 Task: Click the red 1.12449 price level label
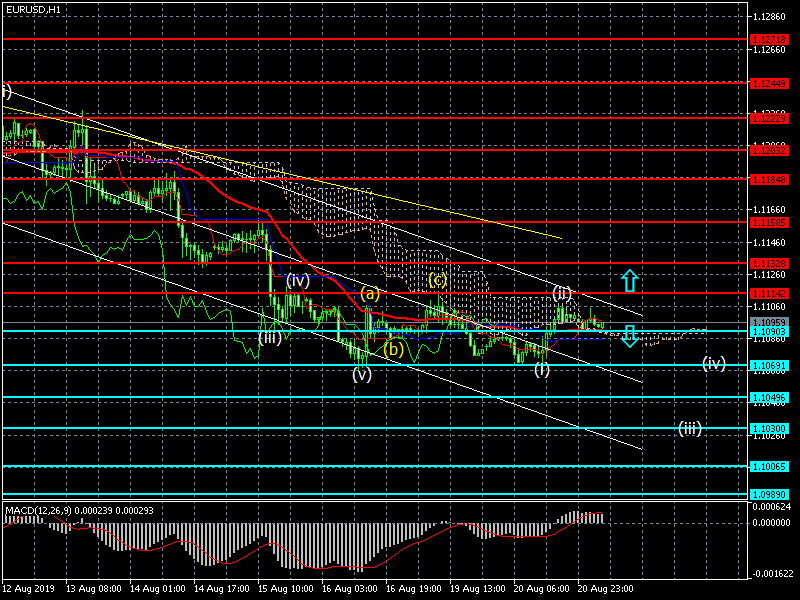[x=769, y=83]
